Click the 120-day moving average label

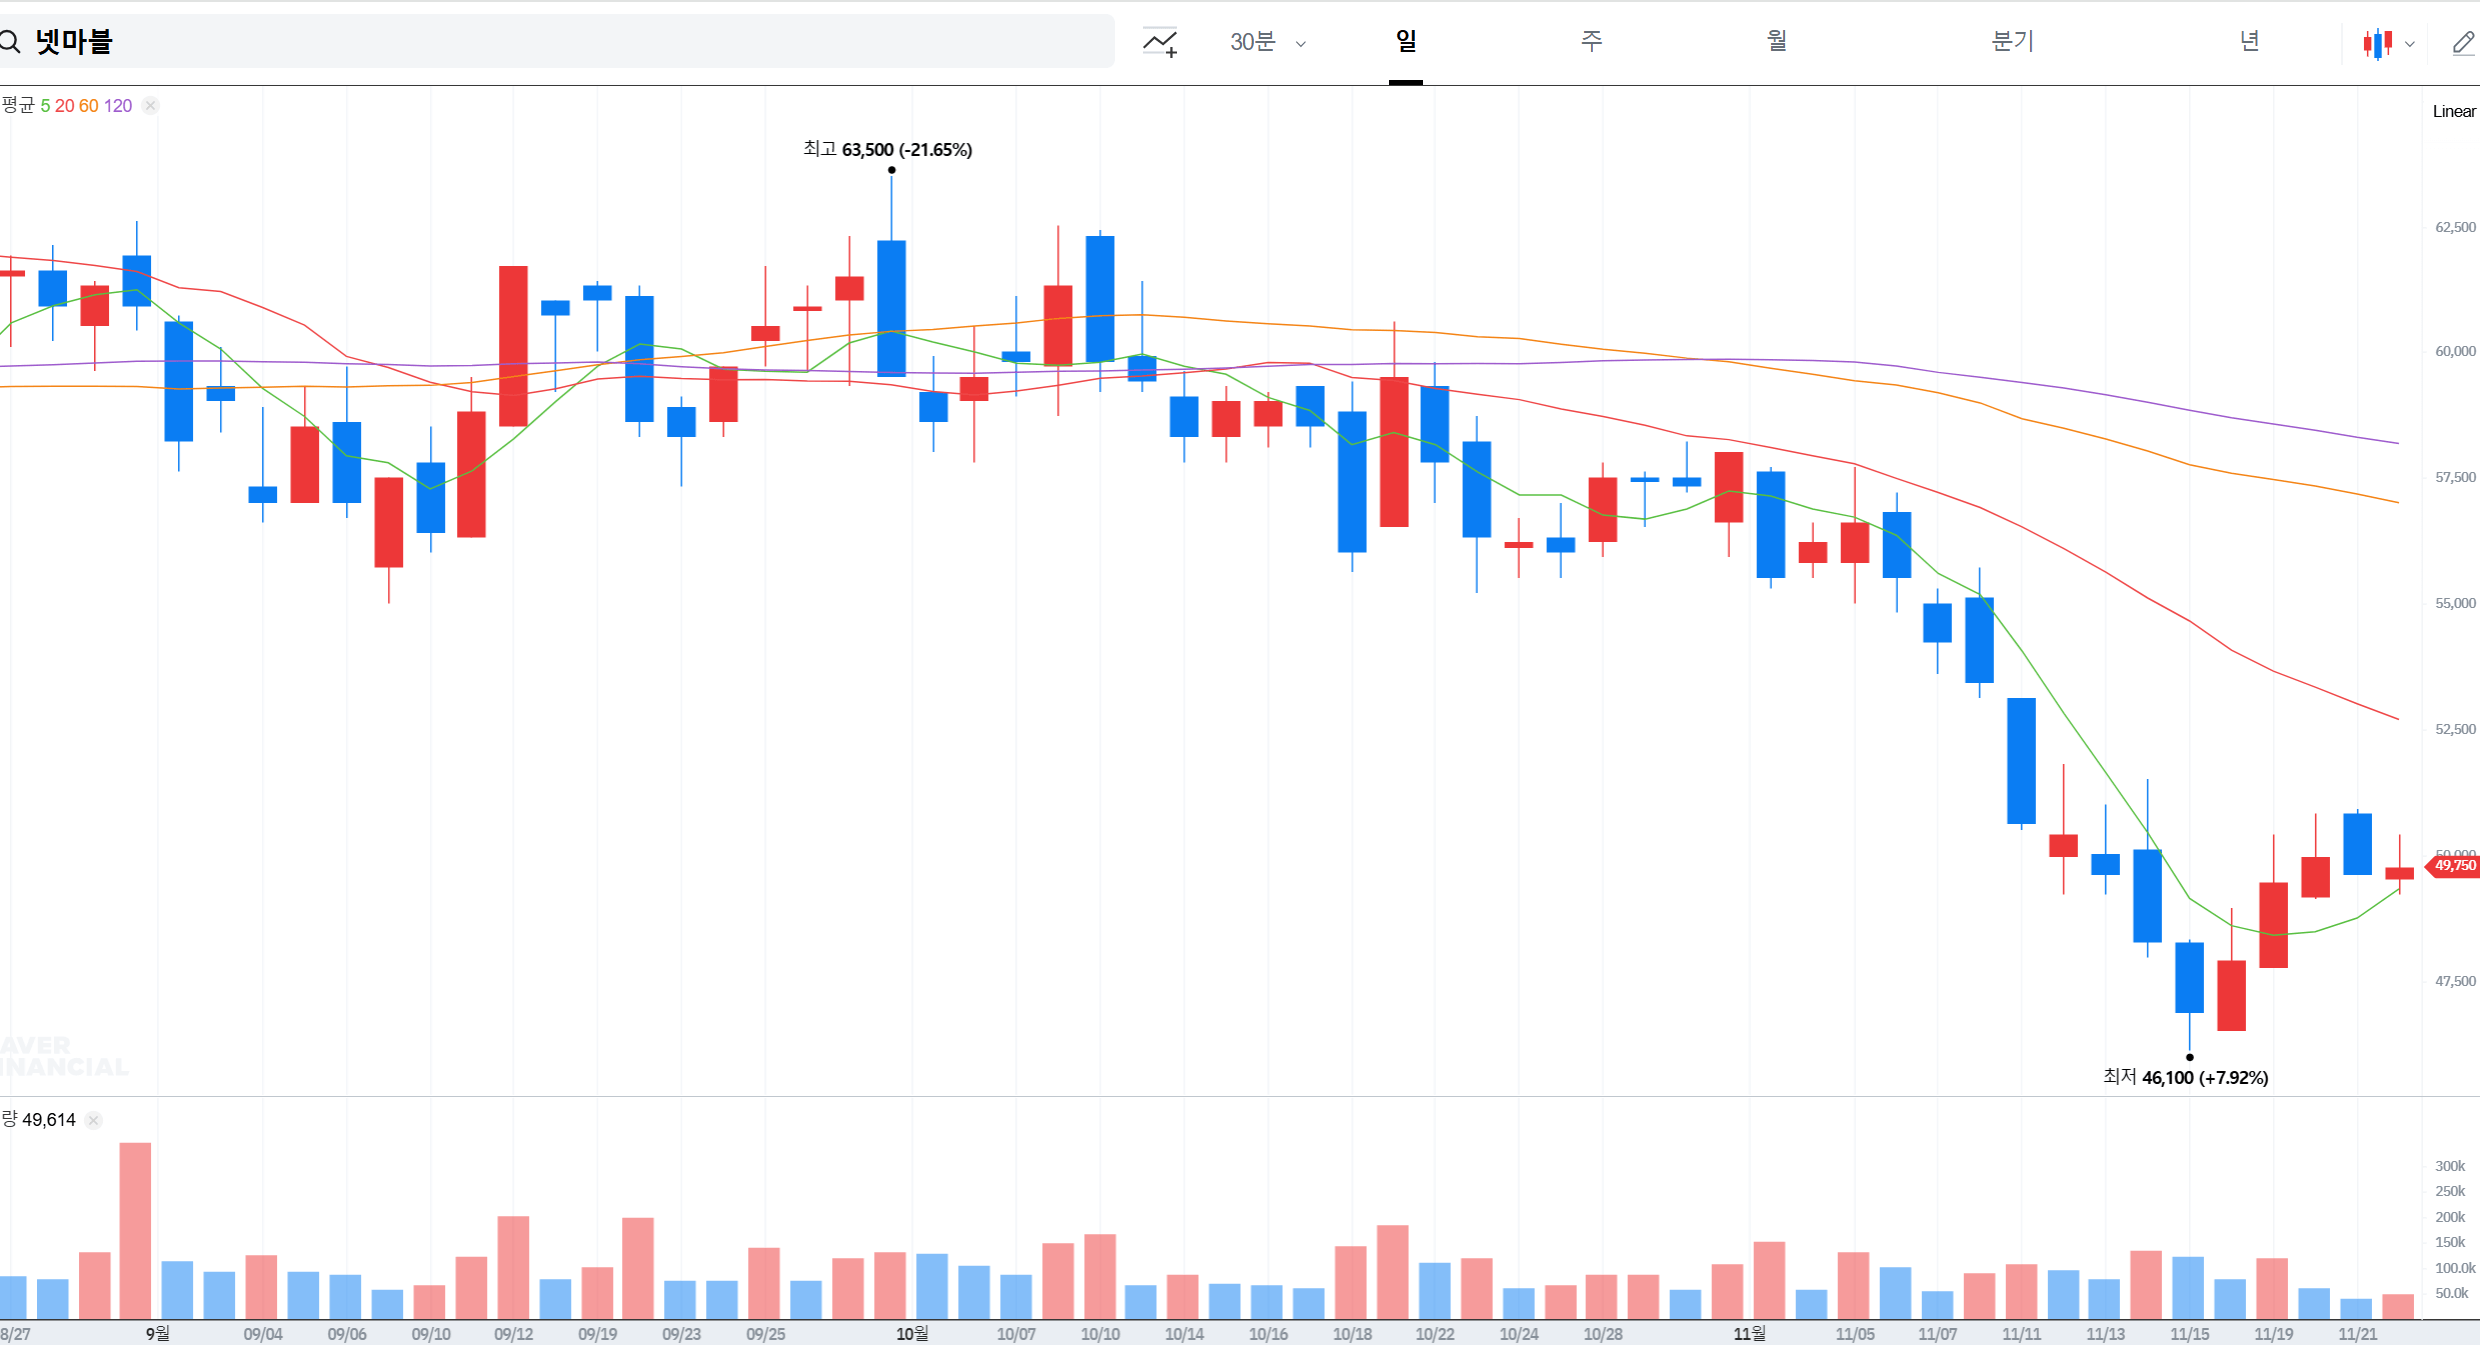[x=118, y=106]
